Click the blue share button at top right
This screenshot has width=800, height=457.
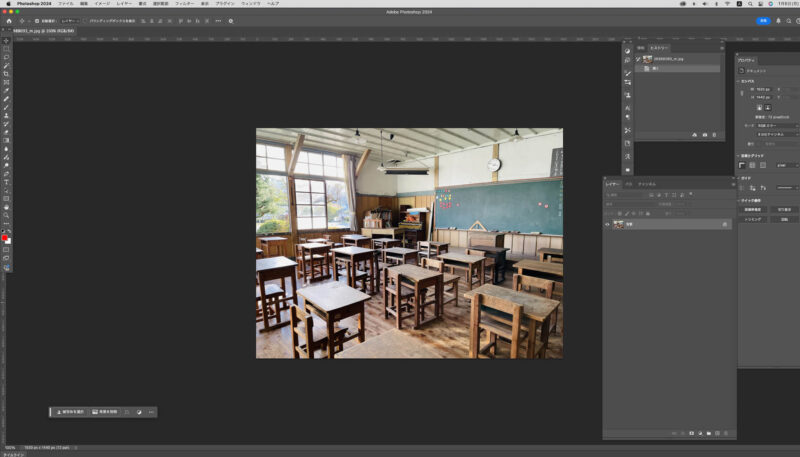[763, 21]
